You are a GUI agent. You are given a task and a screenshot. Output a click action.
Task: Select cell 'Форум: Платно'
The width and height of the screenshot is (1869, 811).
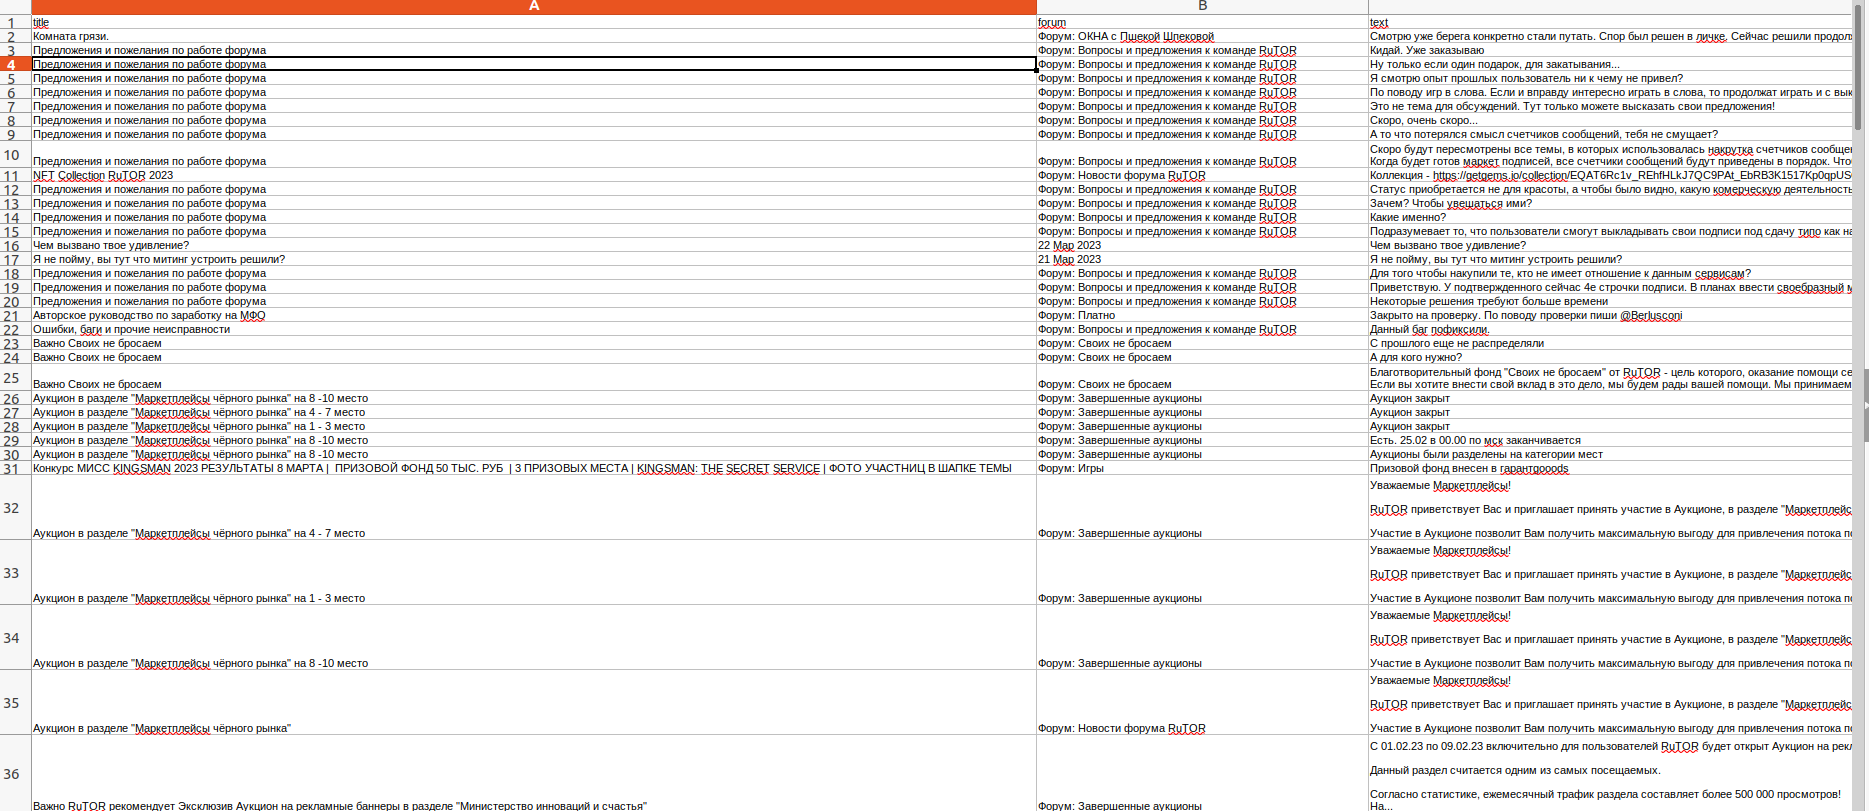(1076, 316)
